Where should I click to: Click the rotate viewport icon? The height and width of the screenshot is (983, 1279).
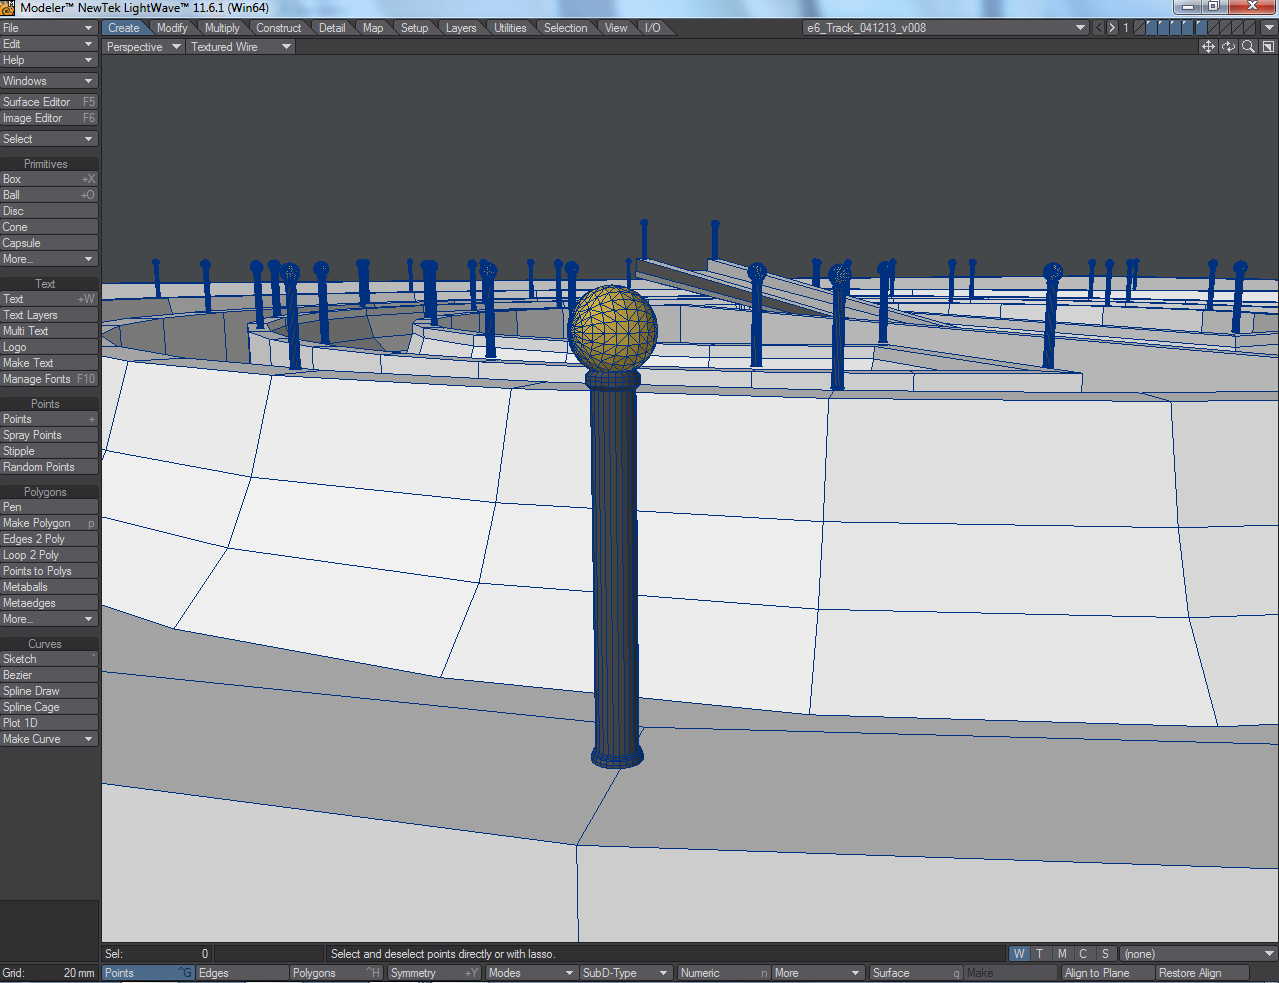click(x=1228, y=46)
